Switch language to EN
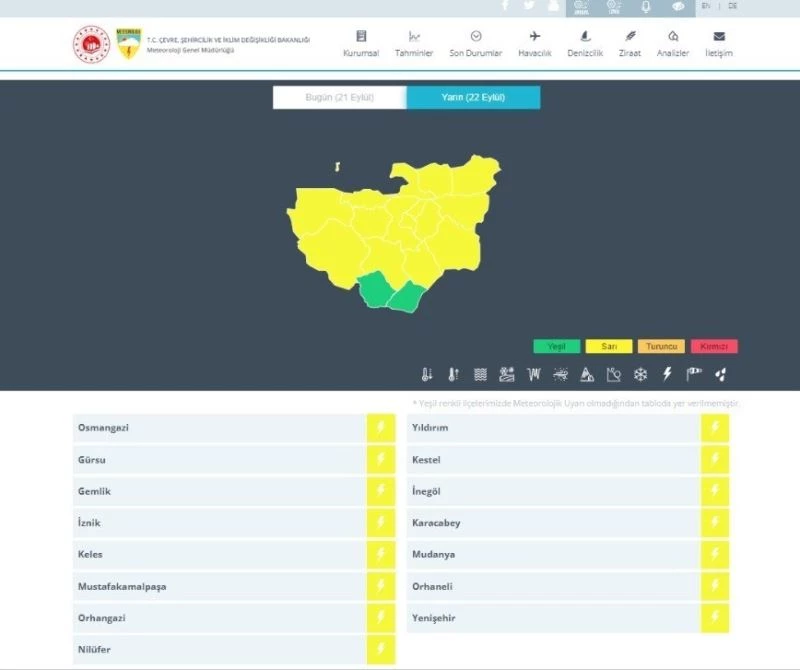This screenshot has width=800, height=670. click(706, 6)
